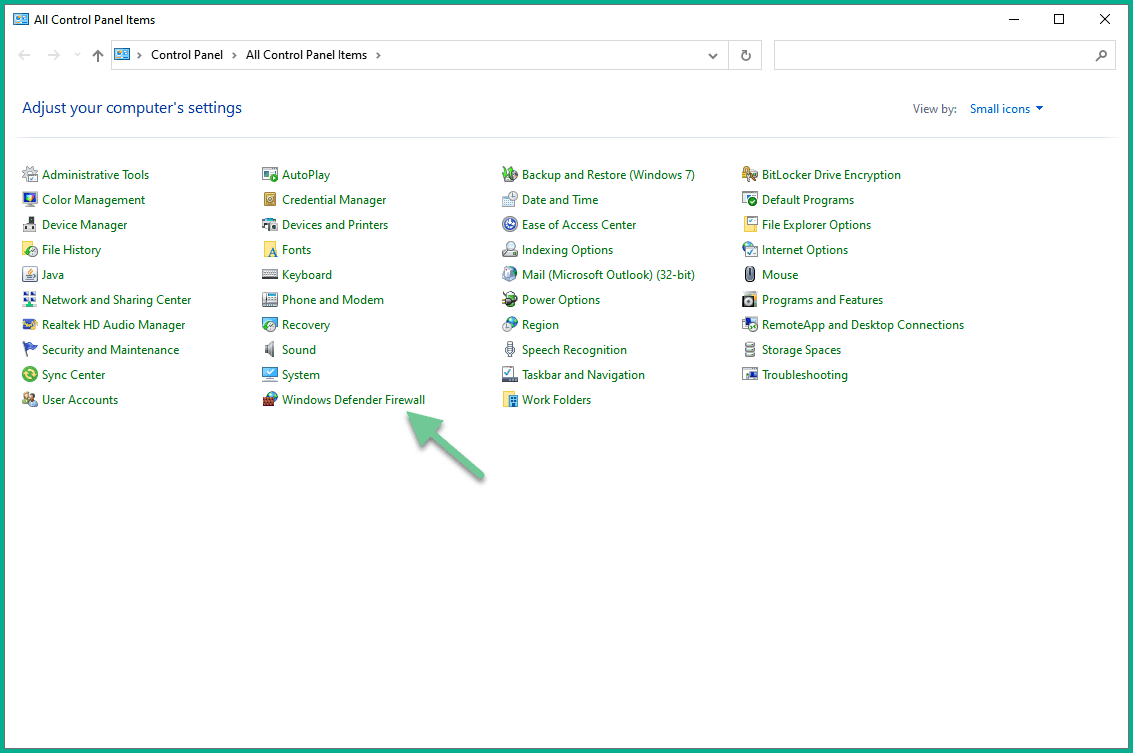Viewport: 1133px width, 753px height.
Task: Click the Realtek HD Audio Manager icon
Action: [x=30, y=325]
